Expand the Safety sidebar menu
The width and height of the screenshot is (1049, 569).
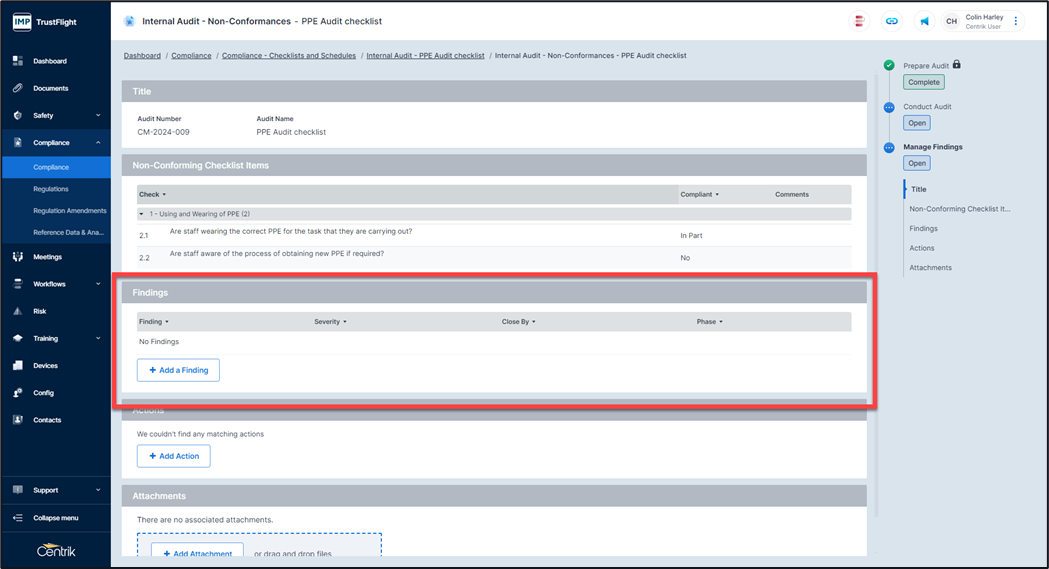pos(97,115)
